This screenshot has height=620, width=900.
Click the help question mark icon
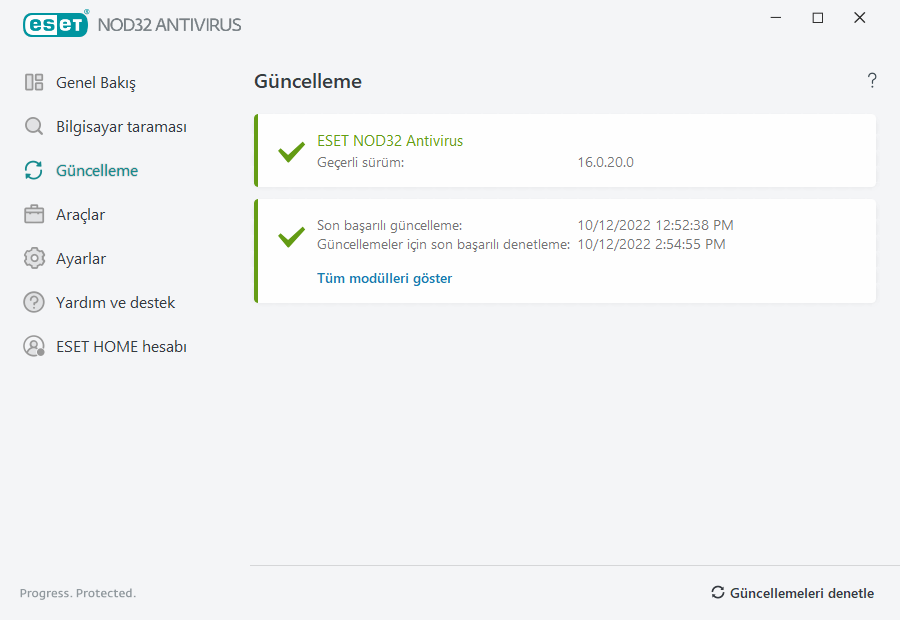[x=872, y=81]
